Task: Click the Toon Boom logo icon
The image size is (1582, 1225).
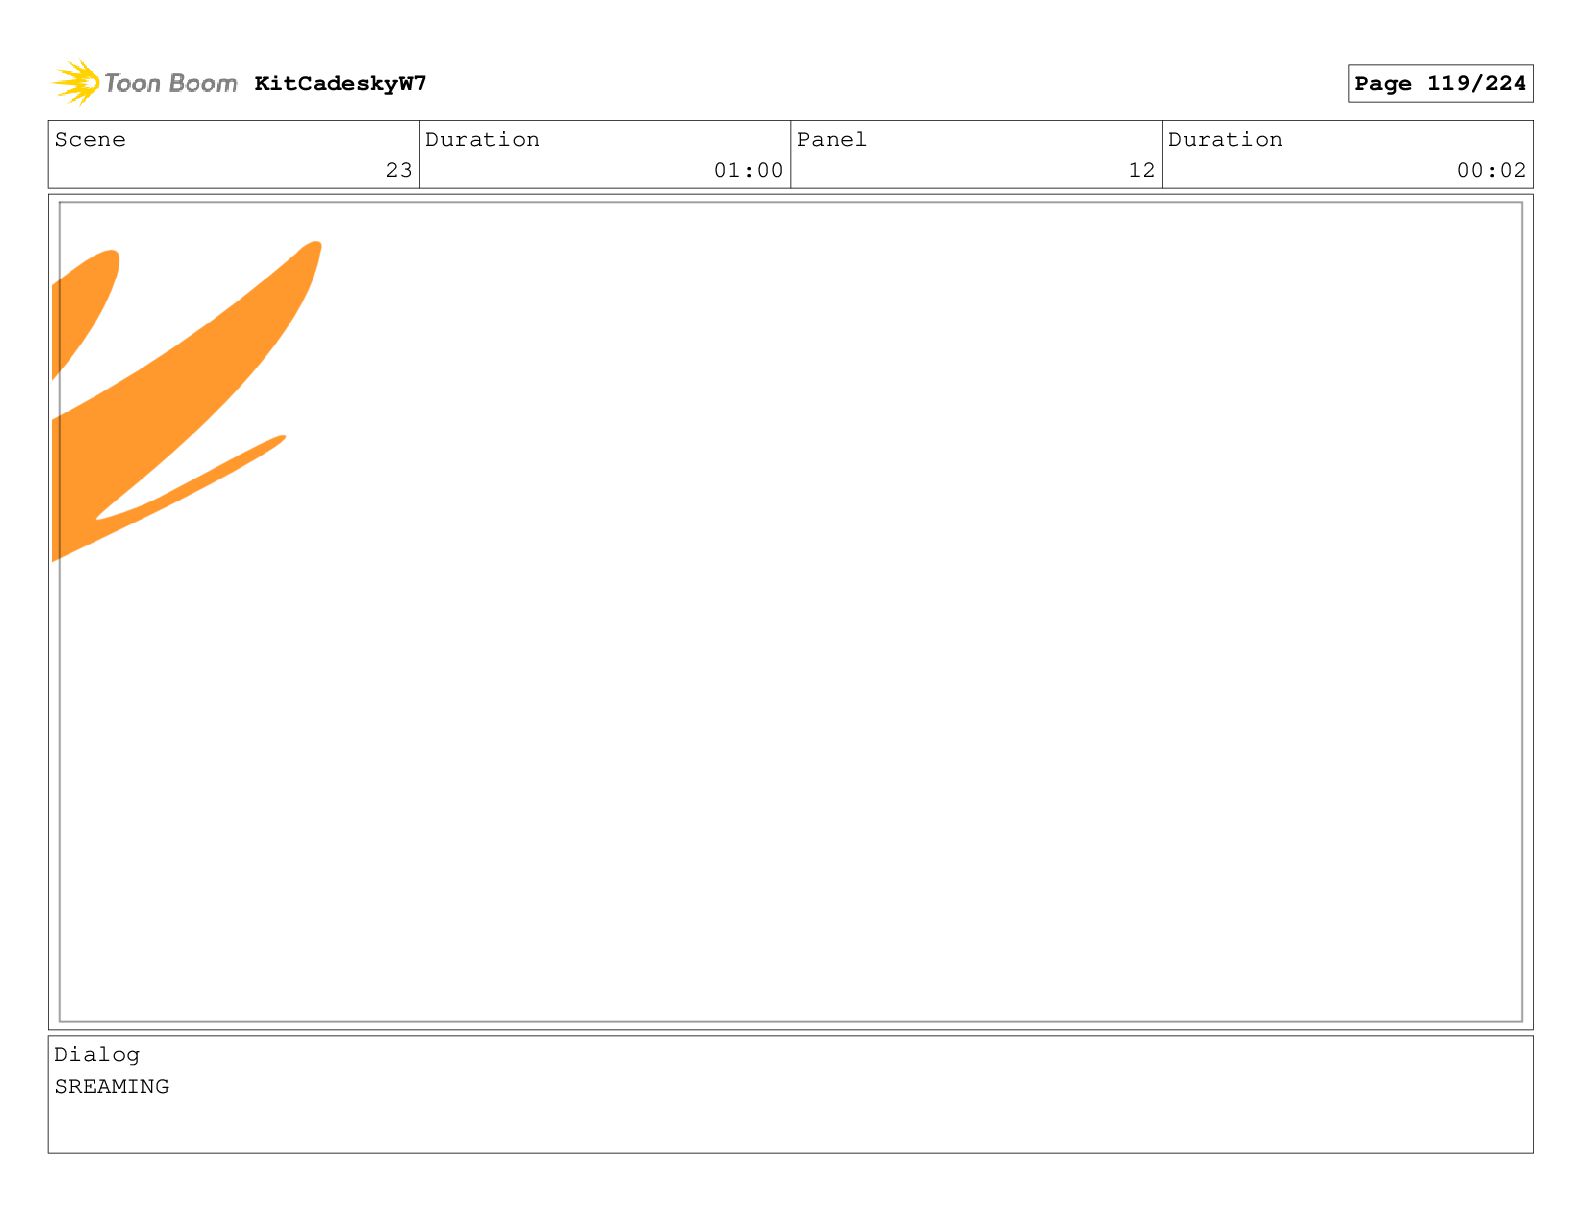Action: 76,82
